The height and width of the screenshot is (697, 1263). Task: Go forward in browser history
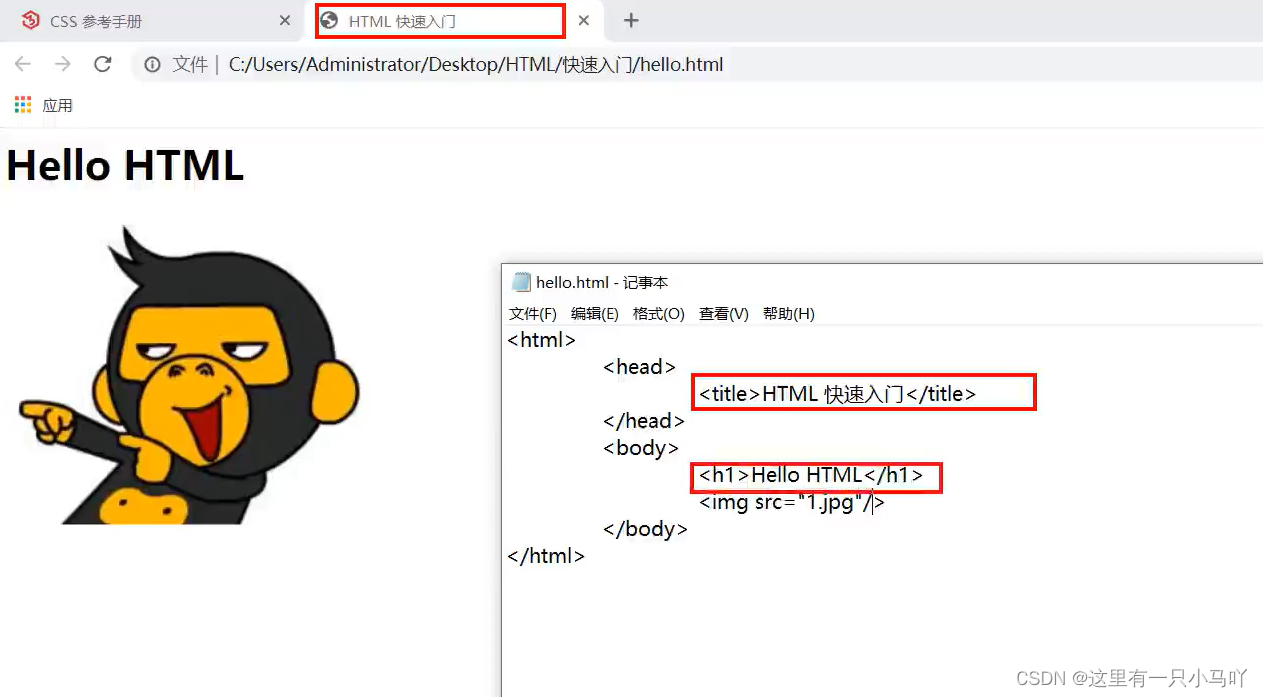pos(62,64)
